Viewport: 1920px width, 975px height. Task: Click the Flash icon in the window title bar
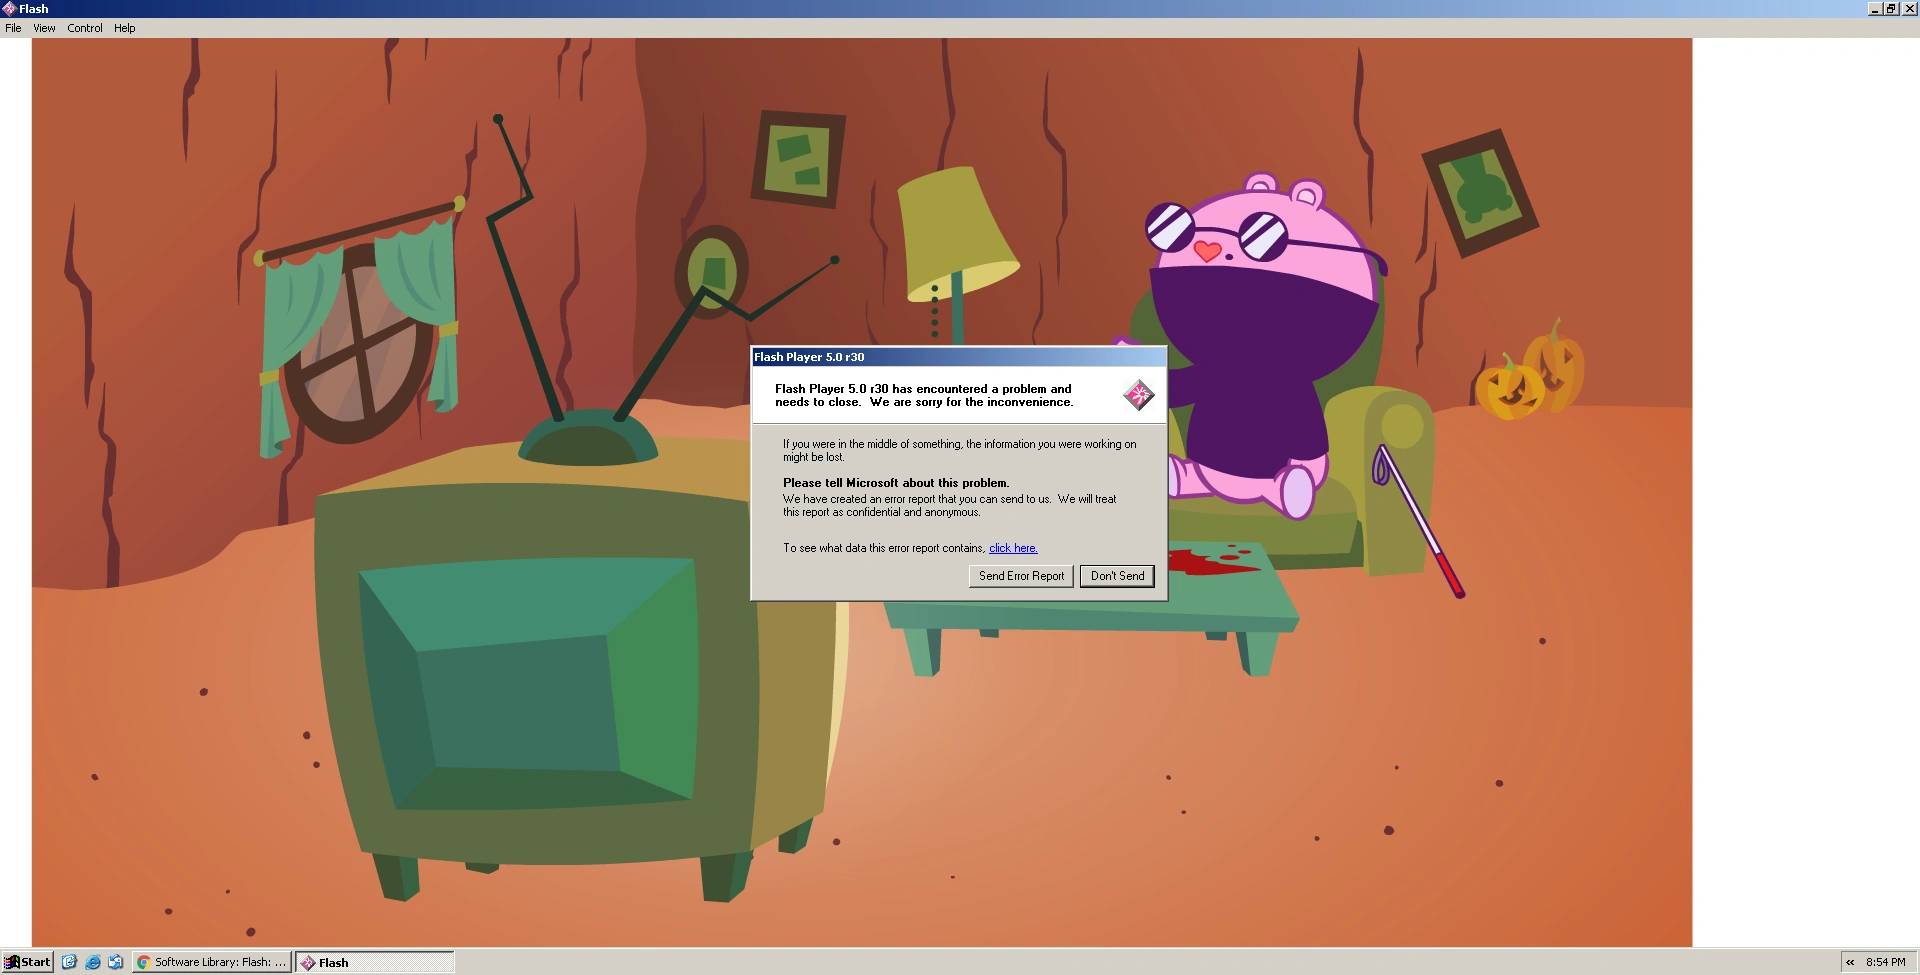(x=9, y=9)
